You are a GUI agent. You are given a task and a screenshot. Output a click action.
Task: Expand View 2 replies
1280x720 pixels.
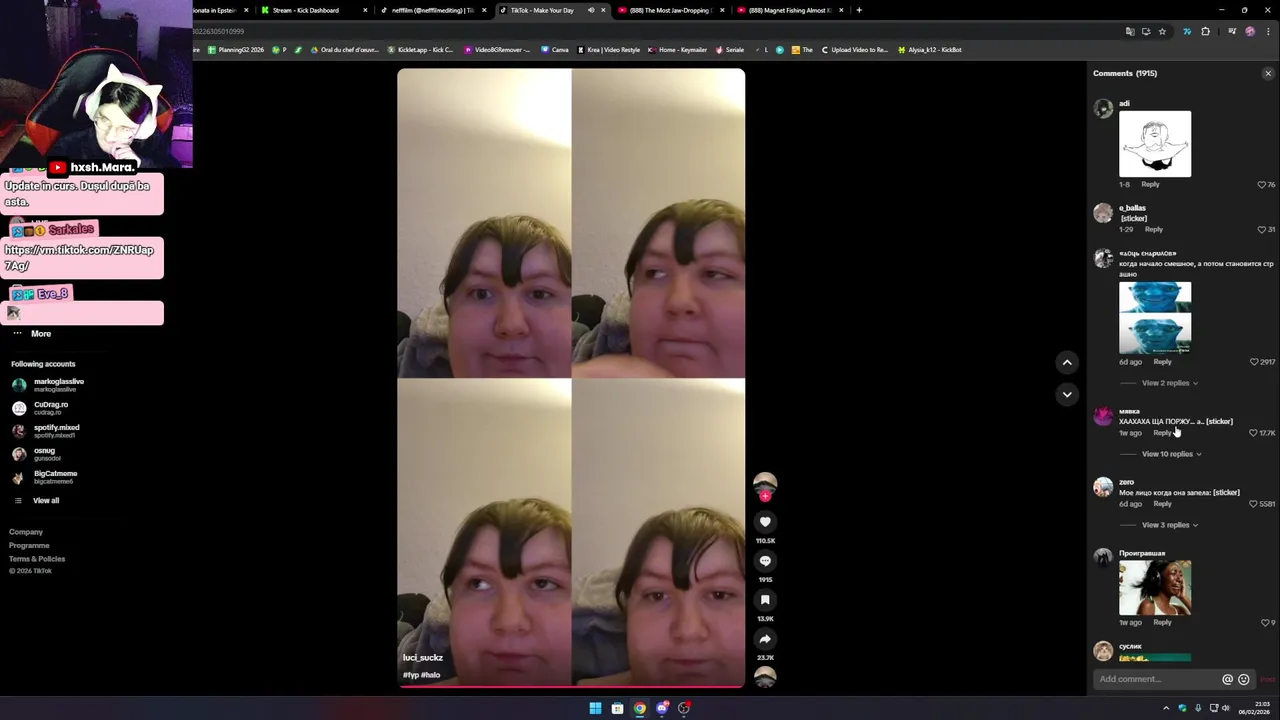(1170, 383)
